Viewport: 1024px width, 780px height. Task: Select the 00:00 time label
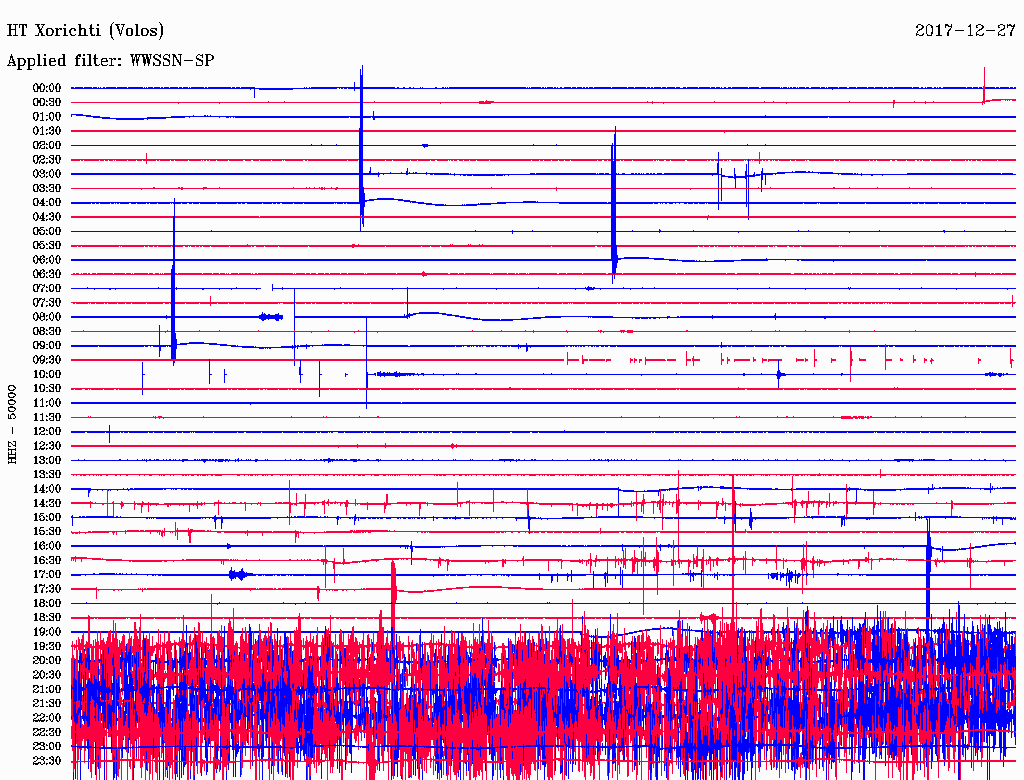coord(47,88)
